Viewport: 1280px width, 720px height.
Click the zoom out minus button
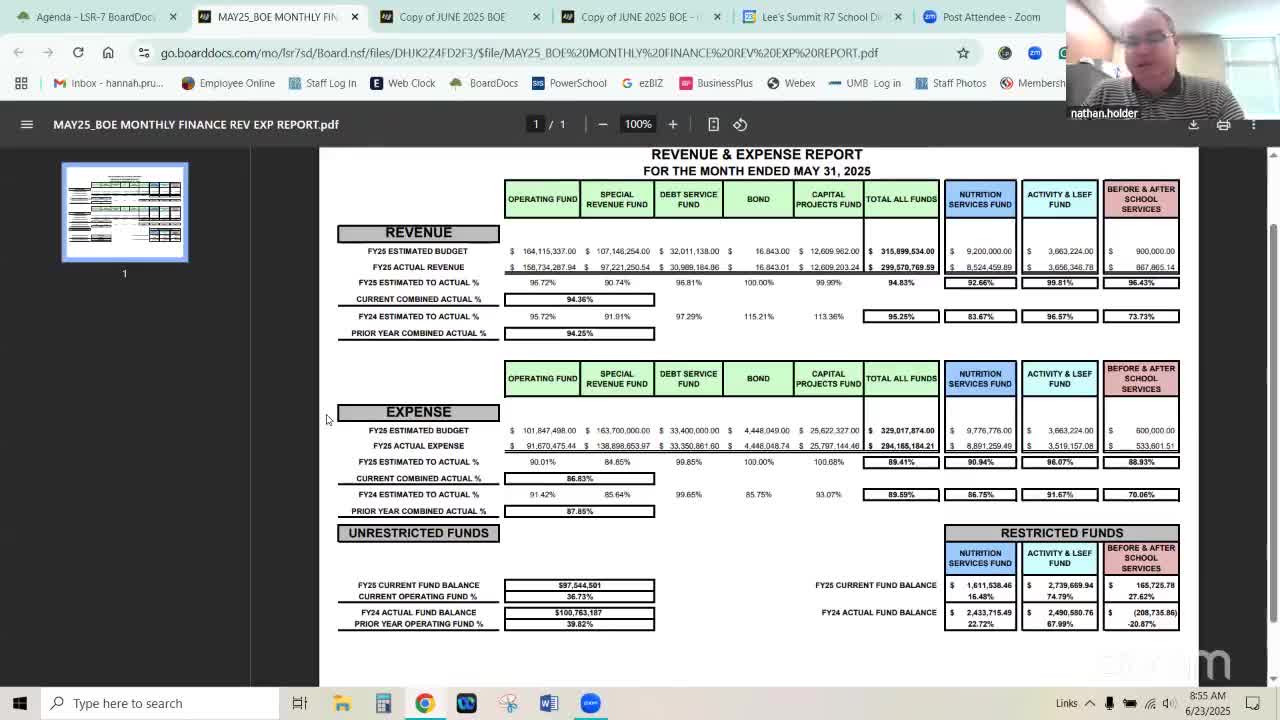(x=602, y=124)
